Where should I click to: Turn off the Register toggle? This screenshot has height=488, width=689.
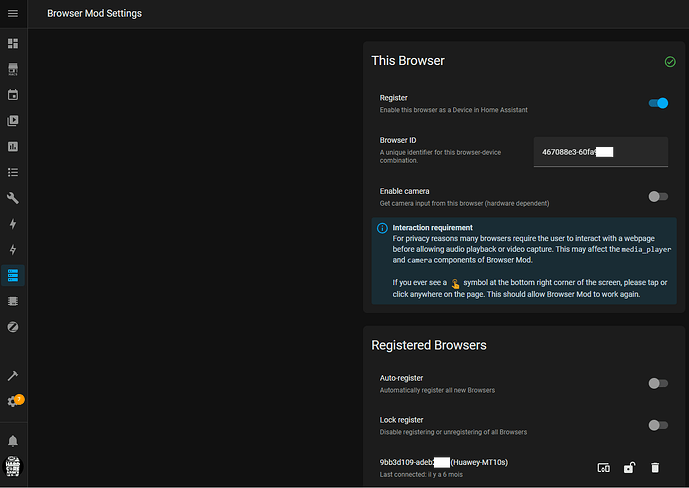658,103
